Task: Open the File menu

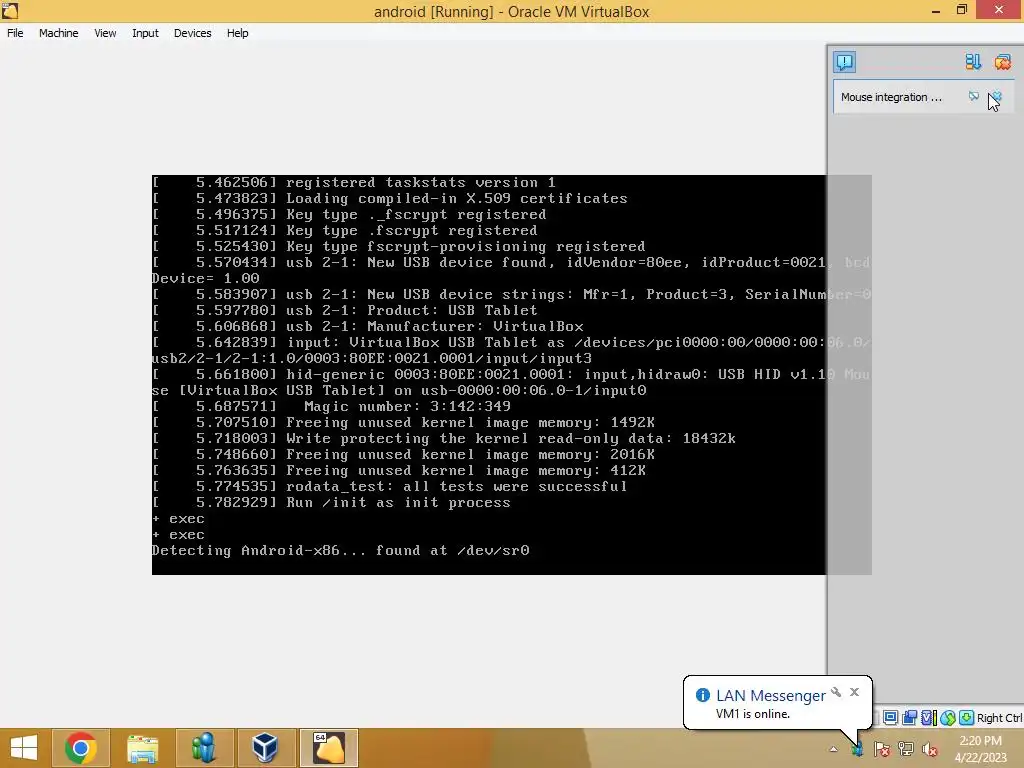Action: [15, 33]
